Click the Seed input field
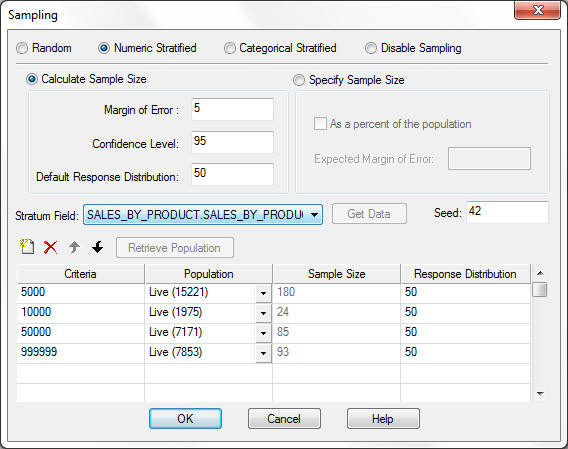 pyautogui.click(x=507, y=212)
